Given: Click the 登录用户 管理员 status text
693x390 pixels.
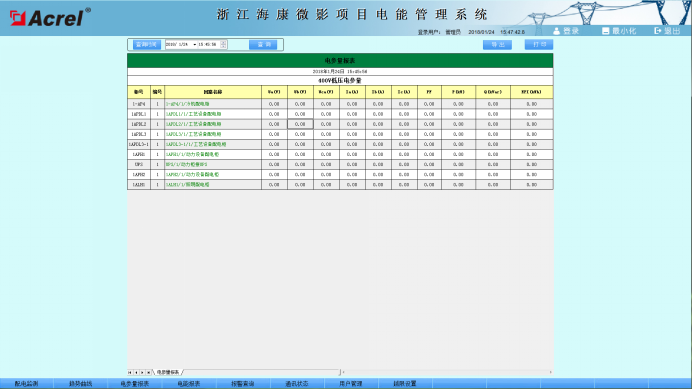Looking at the screenshot, I should click(439, 32).
